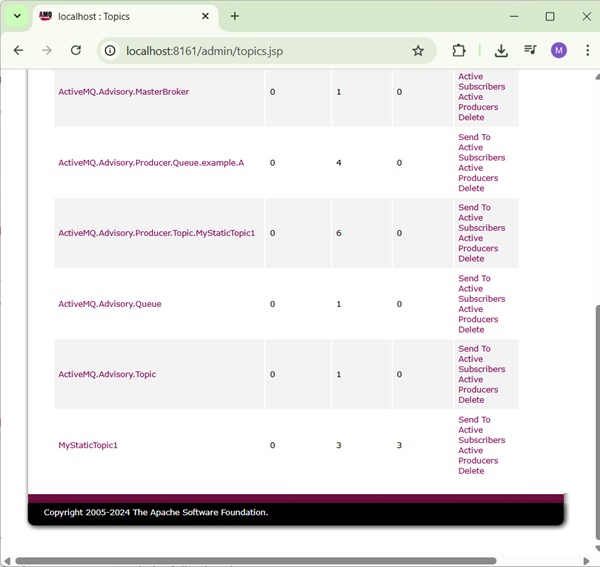Click Send To for ActiveMQ.Advisory.Queue

point(474,279)
